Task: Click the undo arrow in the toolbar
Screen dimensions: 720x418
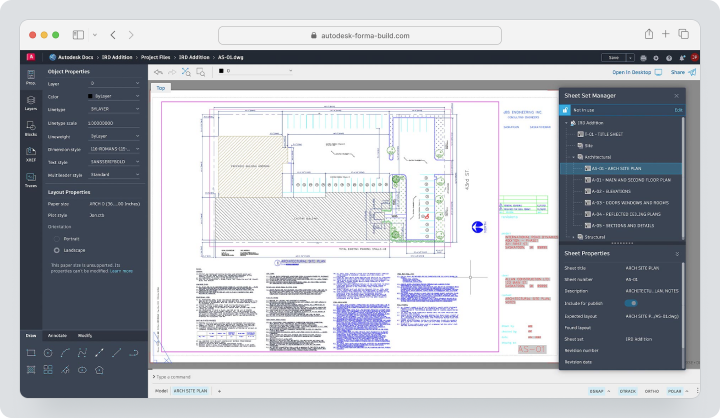Action: [158, 72]
